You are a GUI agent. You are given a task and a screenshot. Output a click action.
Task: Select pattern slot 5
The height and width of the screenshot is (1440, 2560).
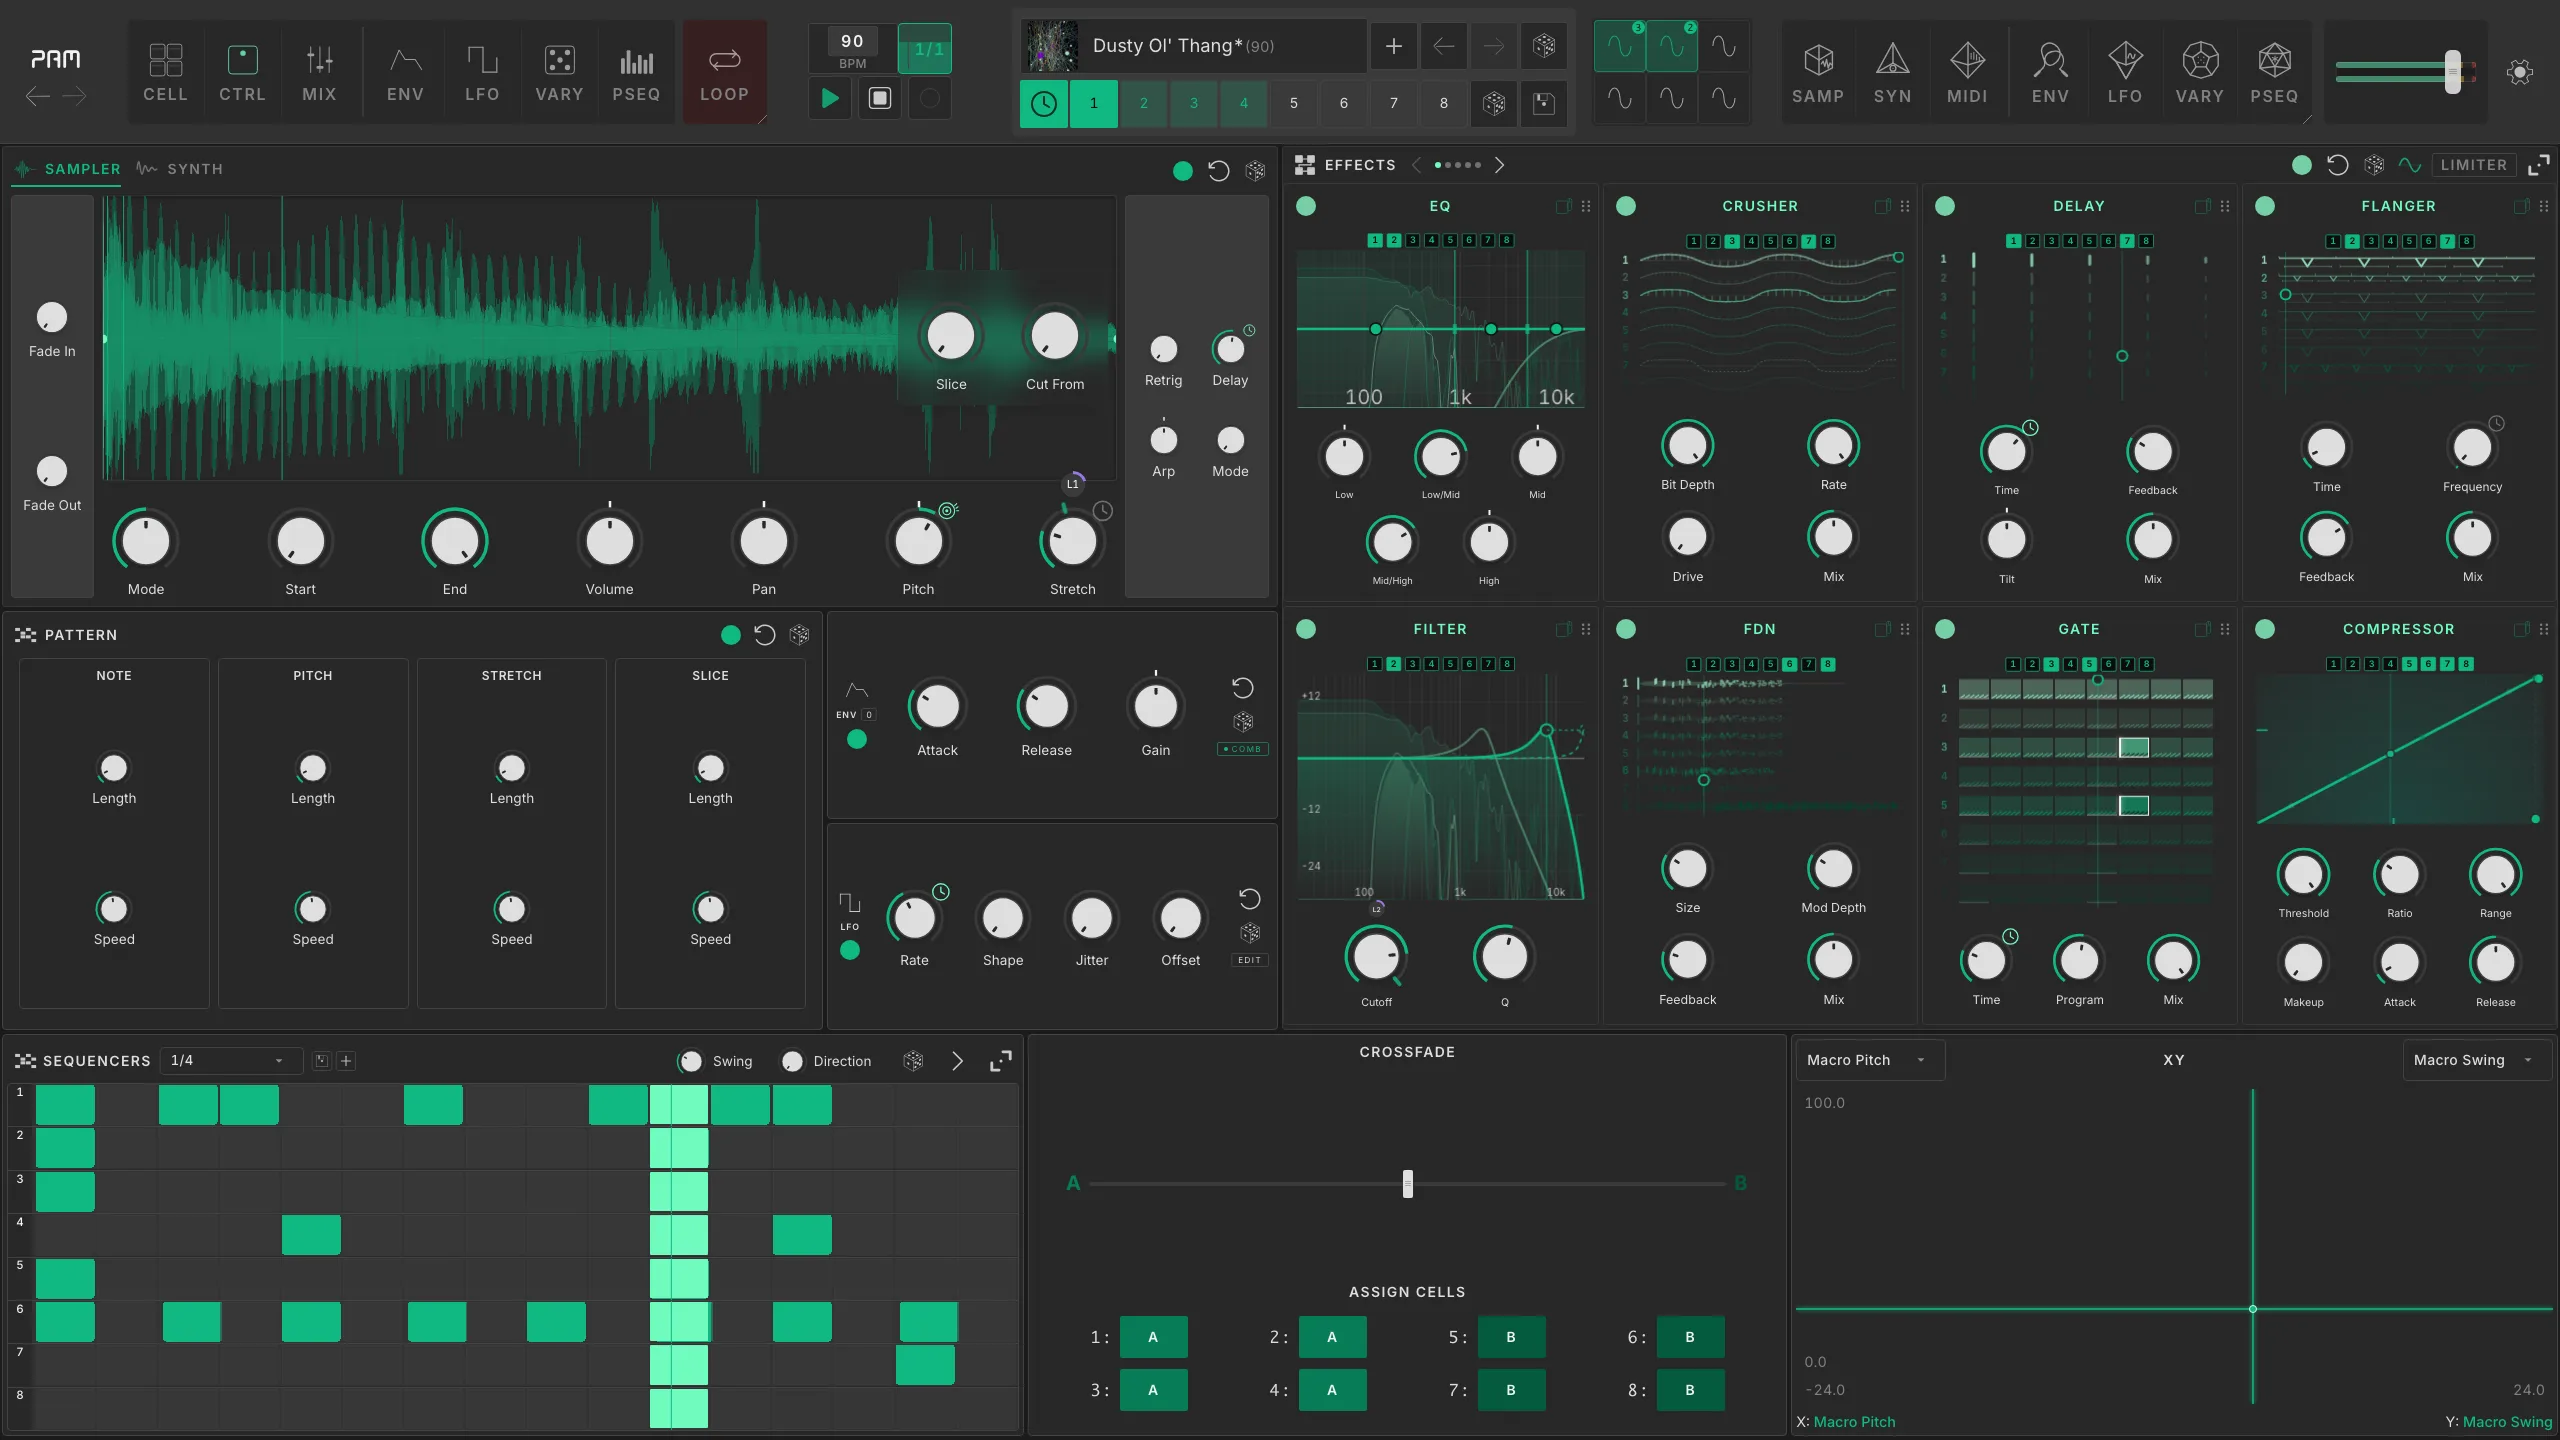point(1294,103)
